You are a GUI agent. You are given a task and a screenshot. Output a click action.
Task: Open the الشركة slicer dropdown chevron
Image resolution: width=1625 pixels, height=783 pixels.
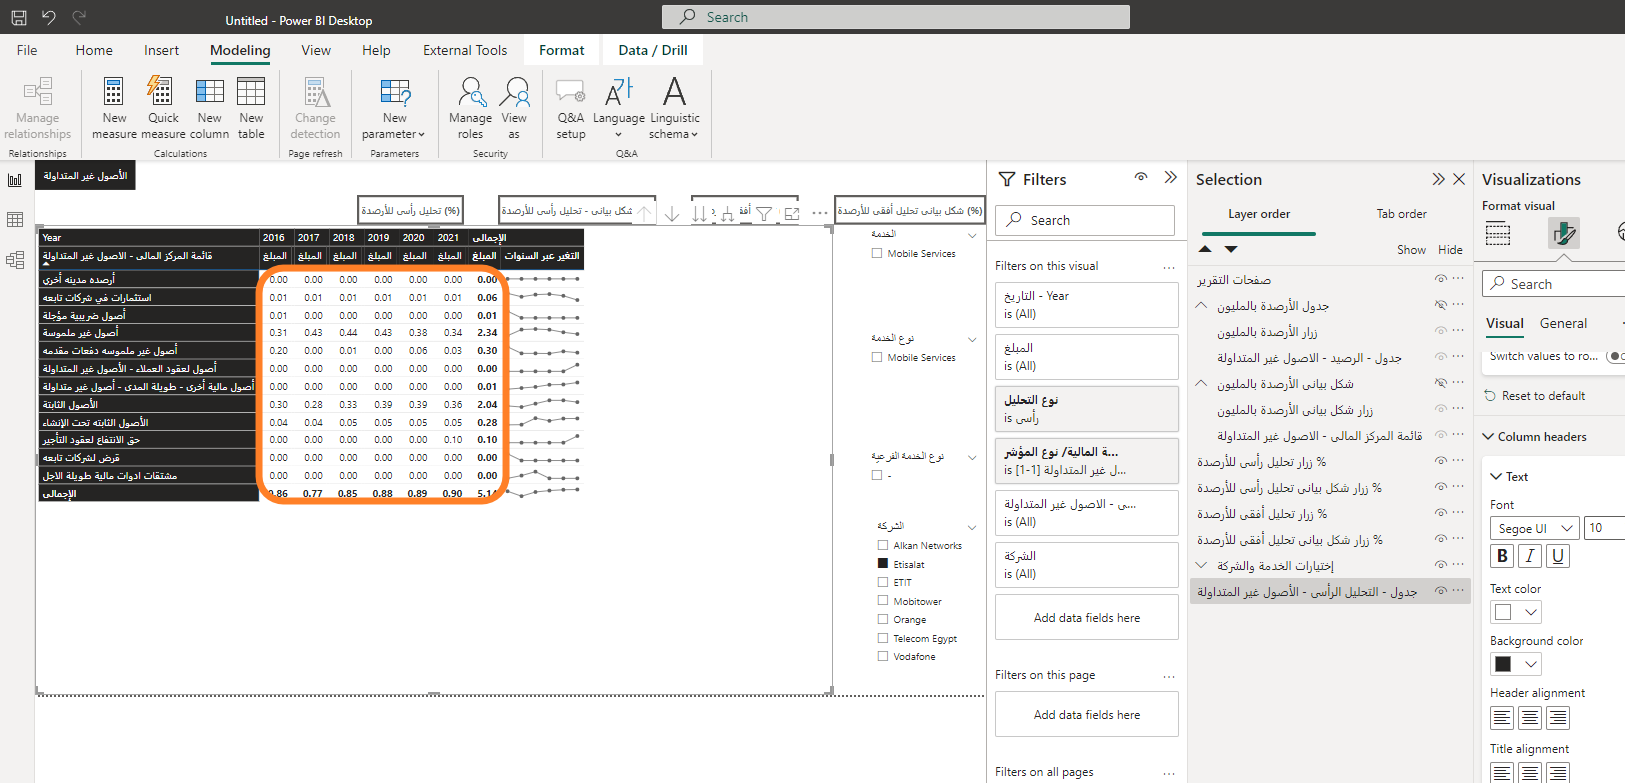(x=972, y=527)
